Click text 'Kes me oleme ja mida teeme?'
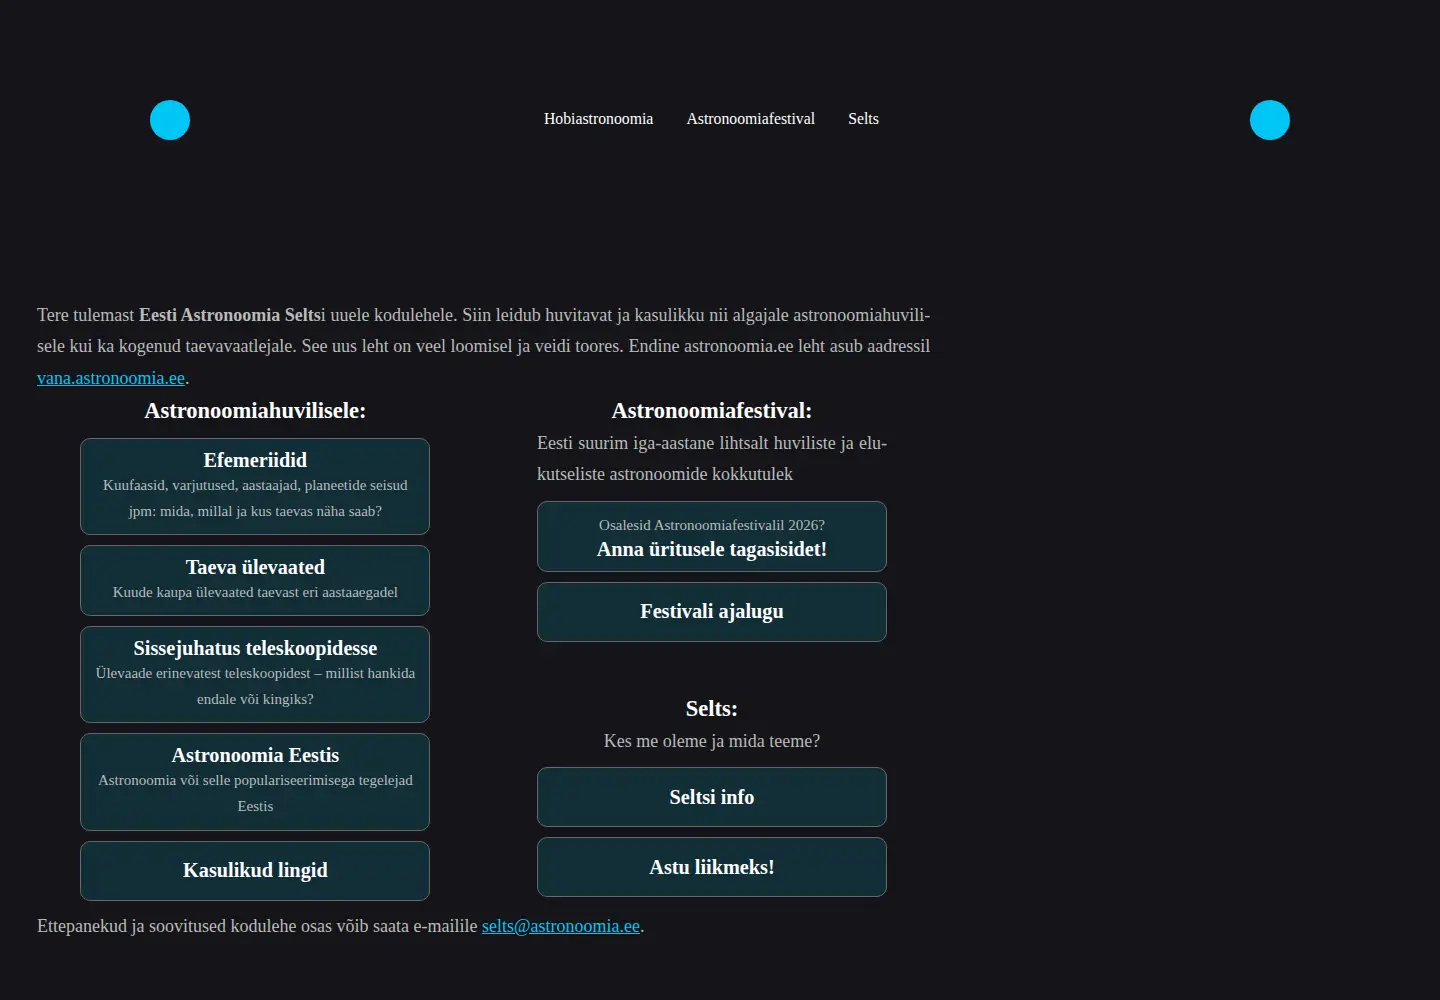The width and height of the screenshot is (1440, 1000). [712, 741]
